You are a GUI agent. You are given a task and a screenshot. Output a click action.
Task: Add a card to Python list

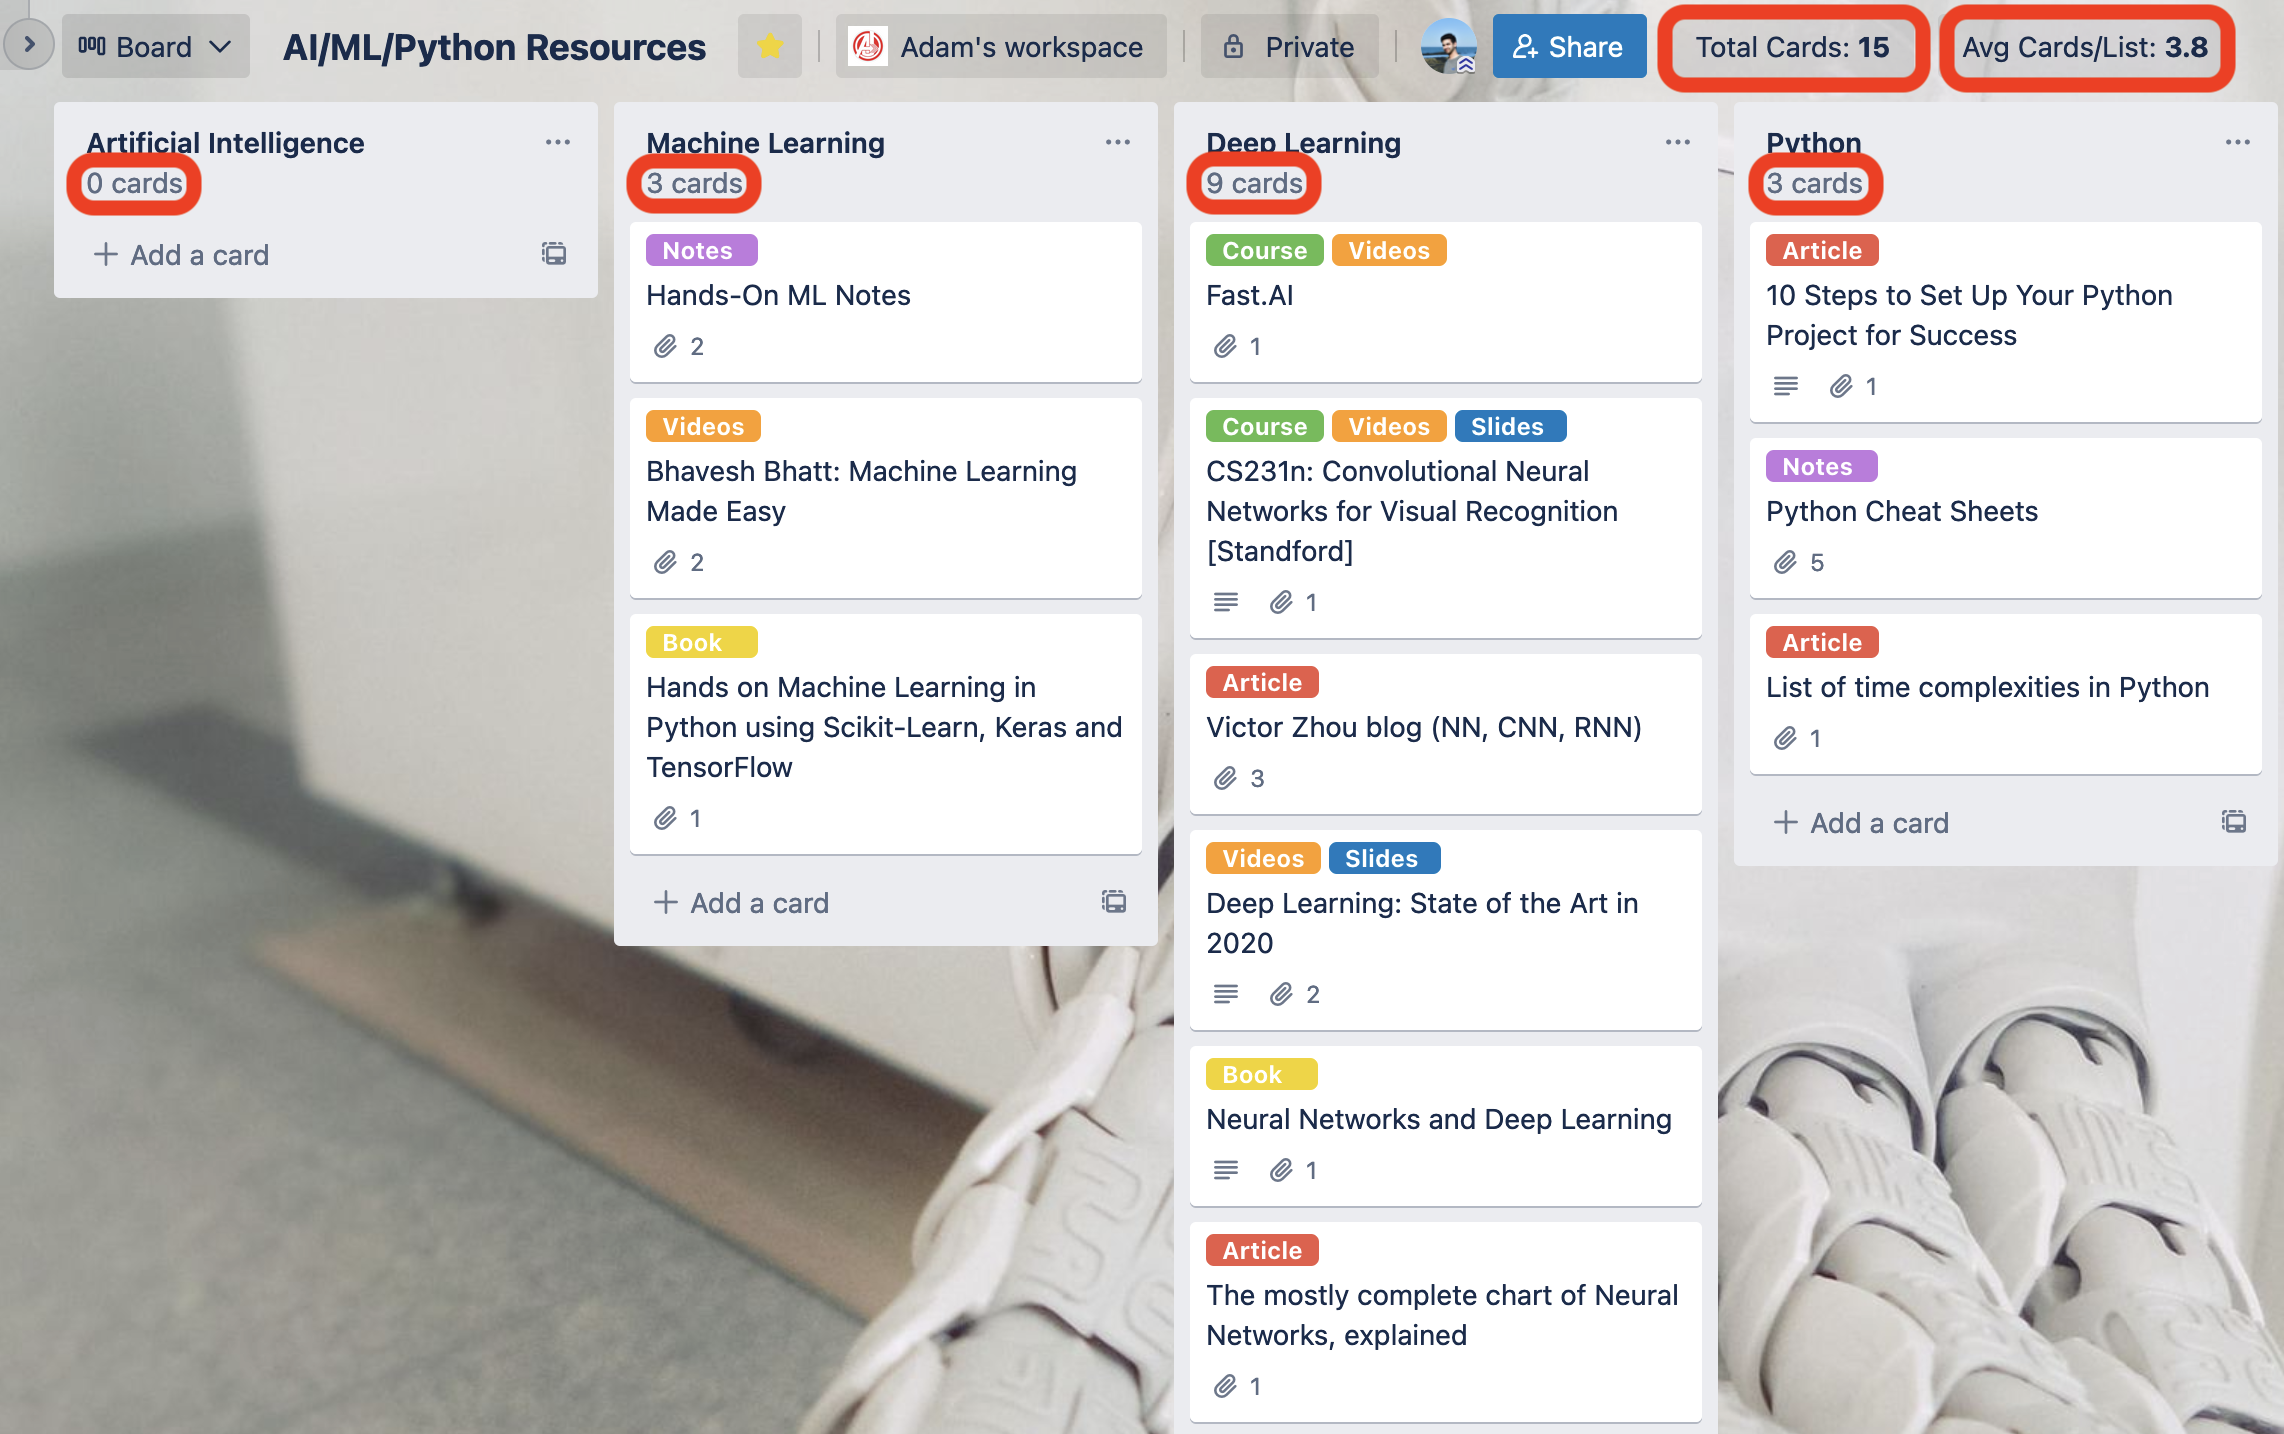[x=1861, y=823]
